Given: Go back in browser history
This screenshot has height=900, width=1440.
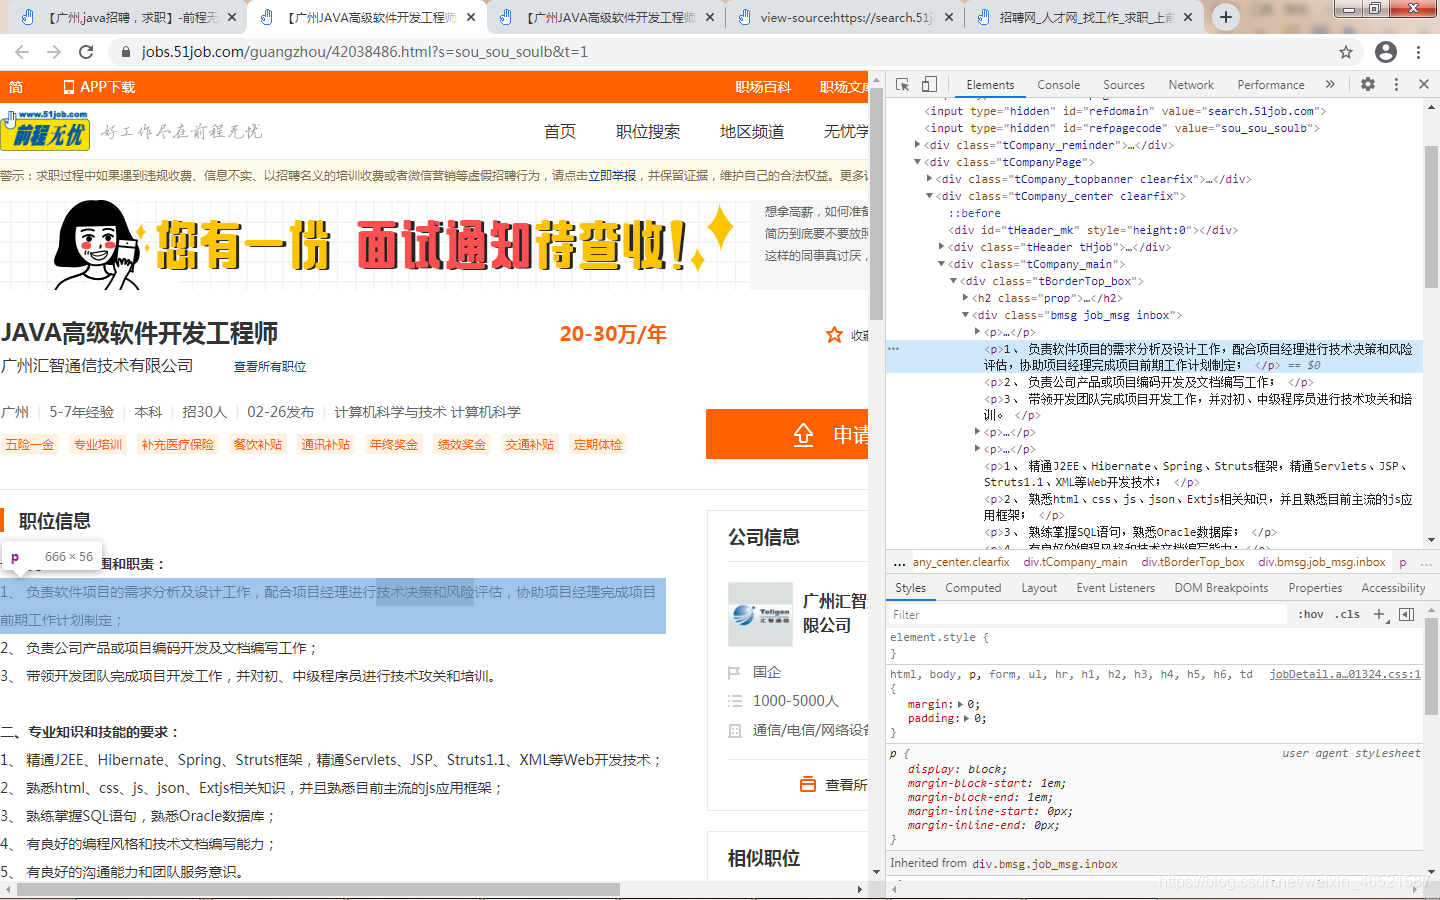Looking at the screenshot, I should pos(22,52).
